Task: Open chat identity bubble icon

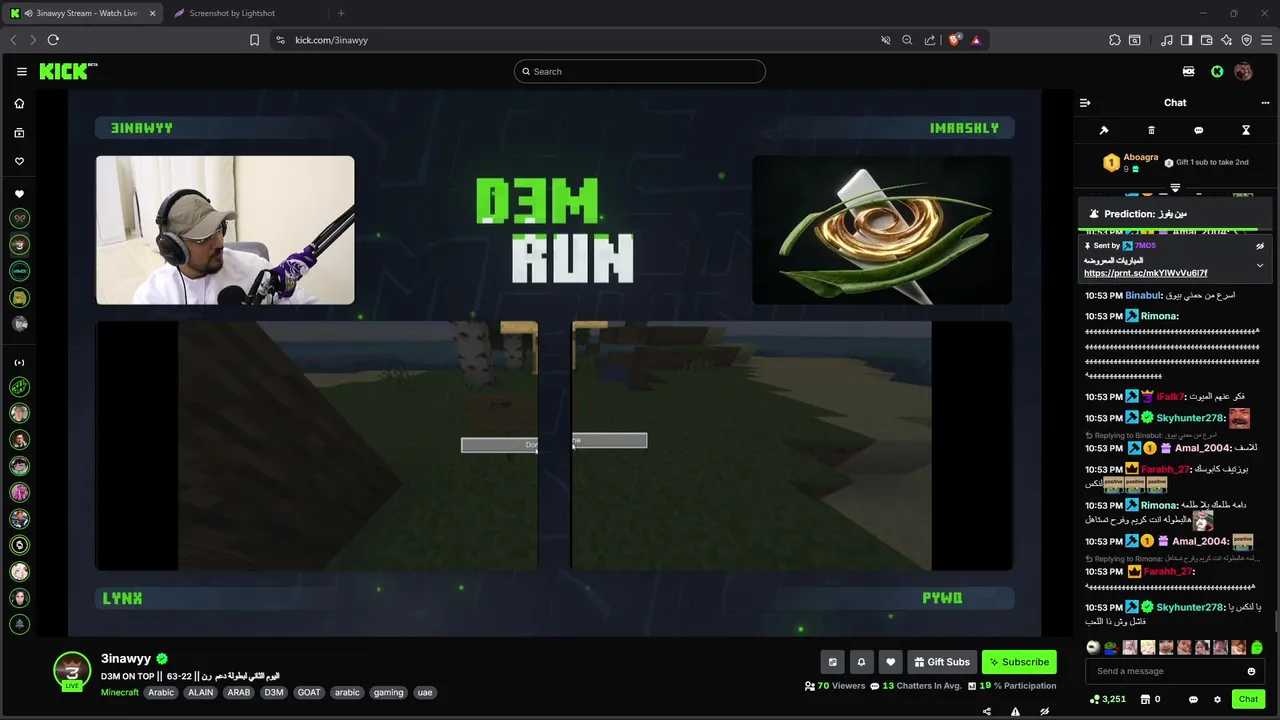Action: (1193, 699)
